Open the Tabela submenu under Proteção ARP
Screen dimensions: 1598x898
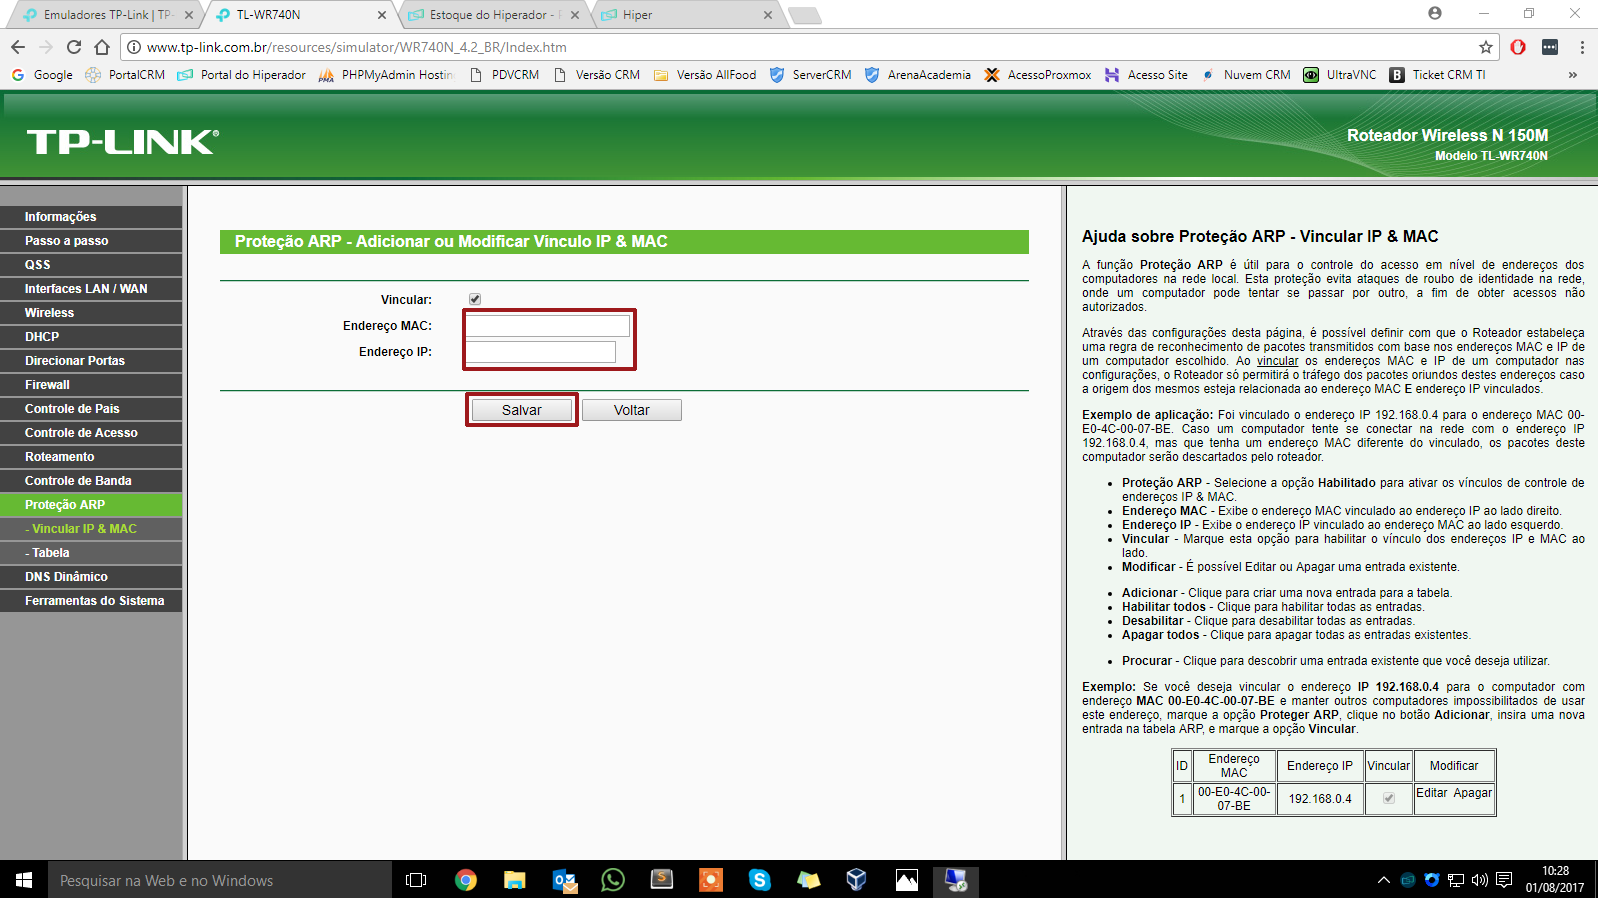50,553
